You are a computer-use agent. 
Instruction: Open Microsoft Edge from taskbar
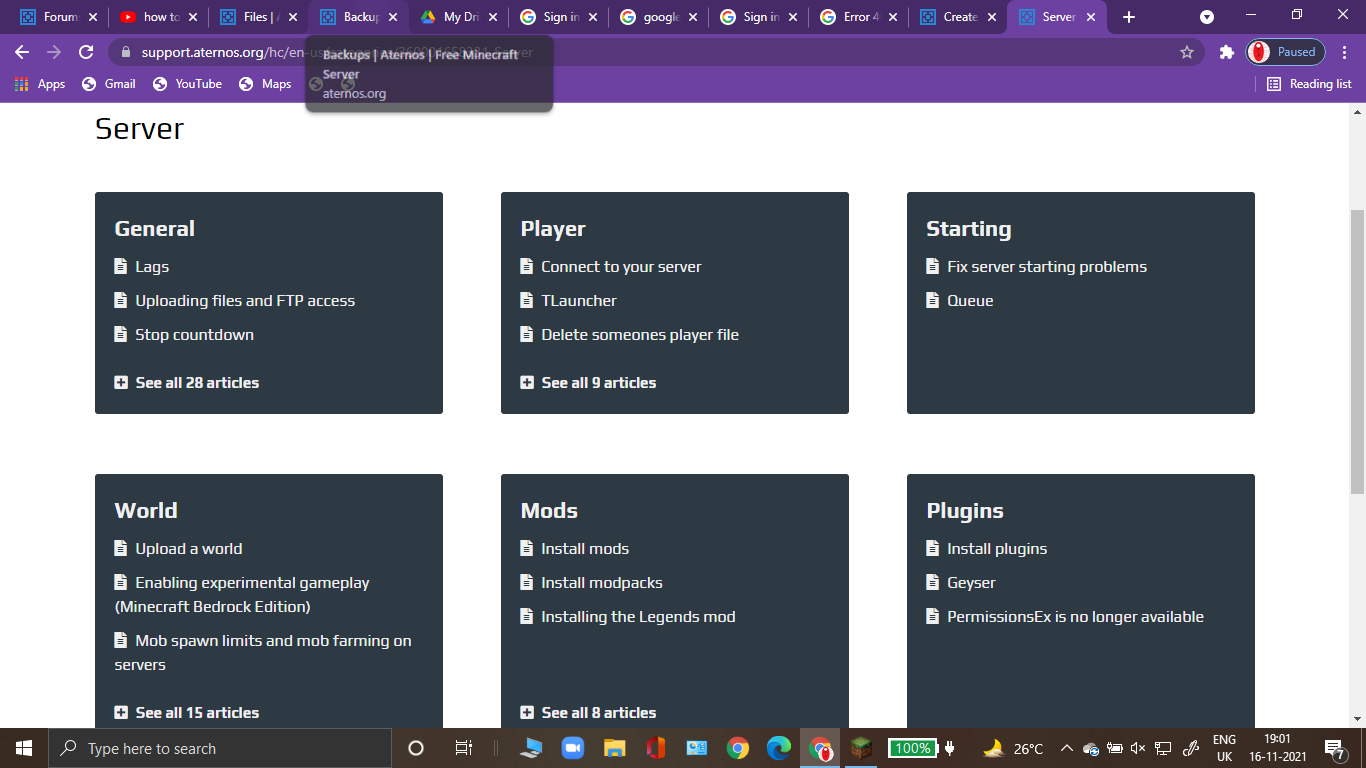pyautogui.click(x=779, y=748)
